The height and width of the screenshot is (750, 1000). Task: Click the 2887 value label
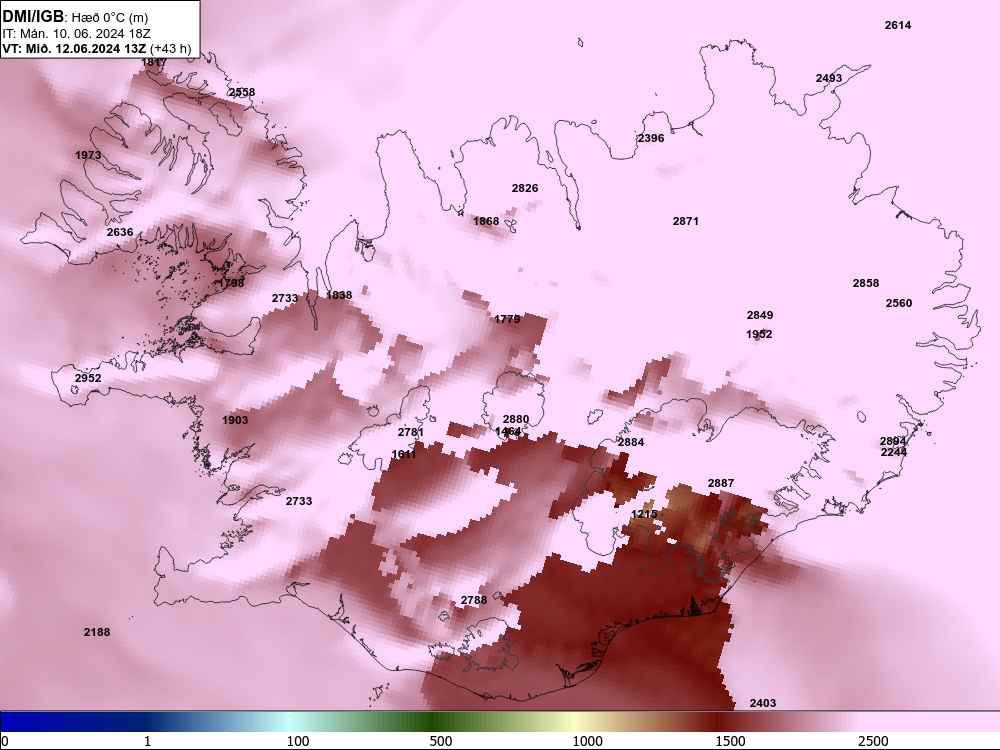click(721, 483)
